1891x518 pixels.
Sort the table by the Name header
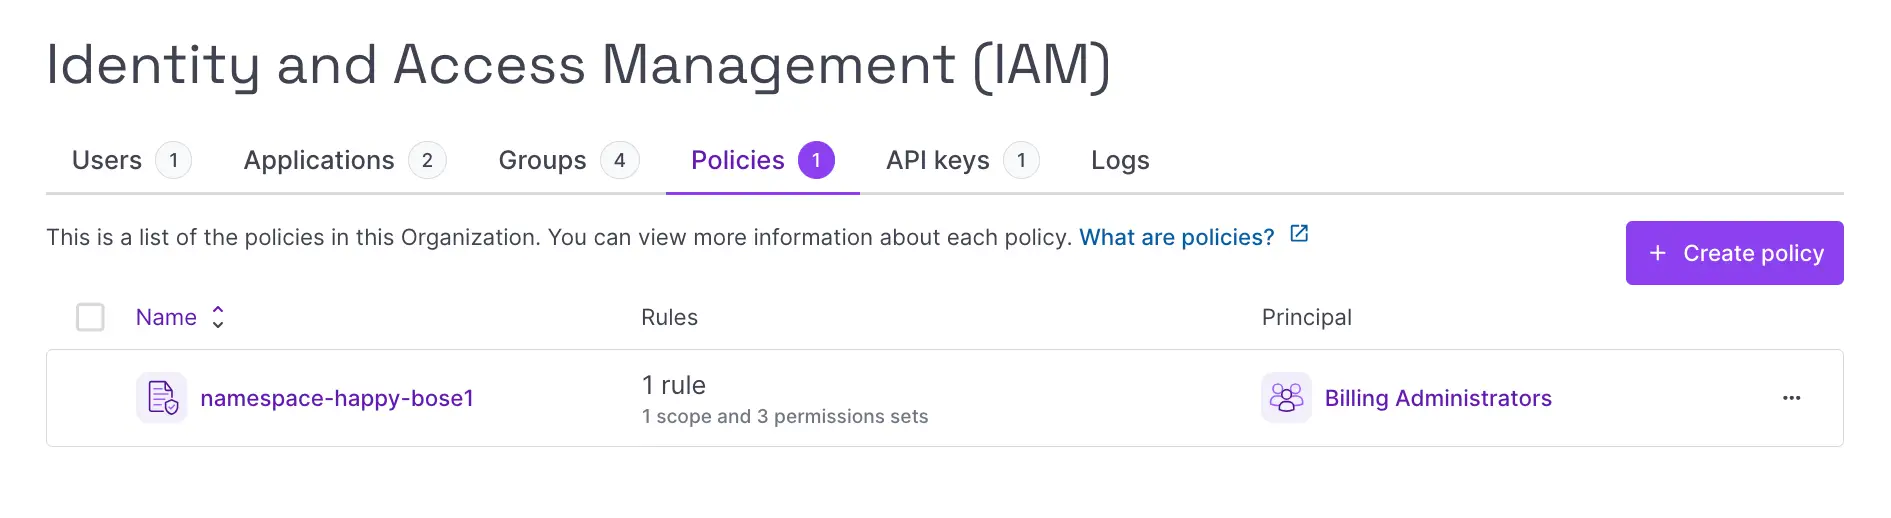click(166, 317)
